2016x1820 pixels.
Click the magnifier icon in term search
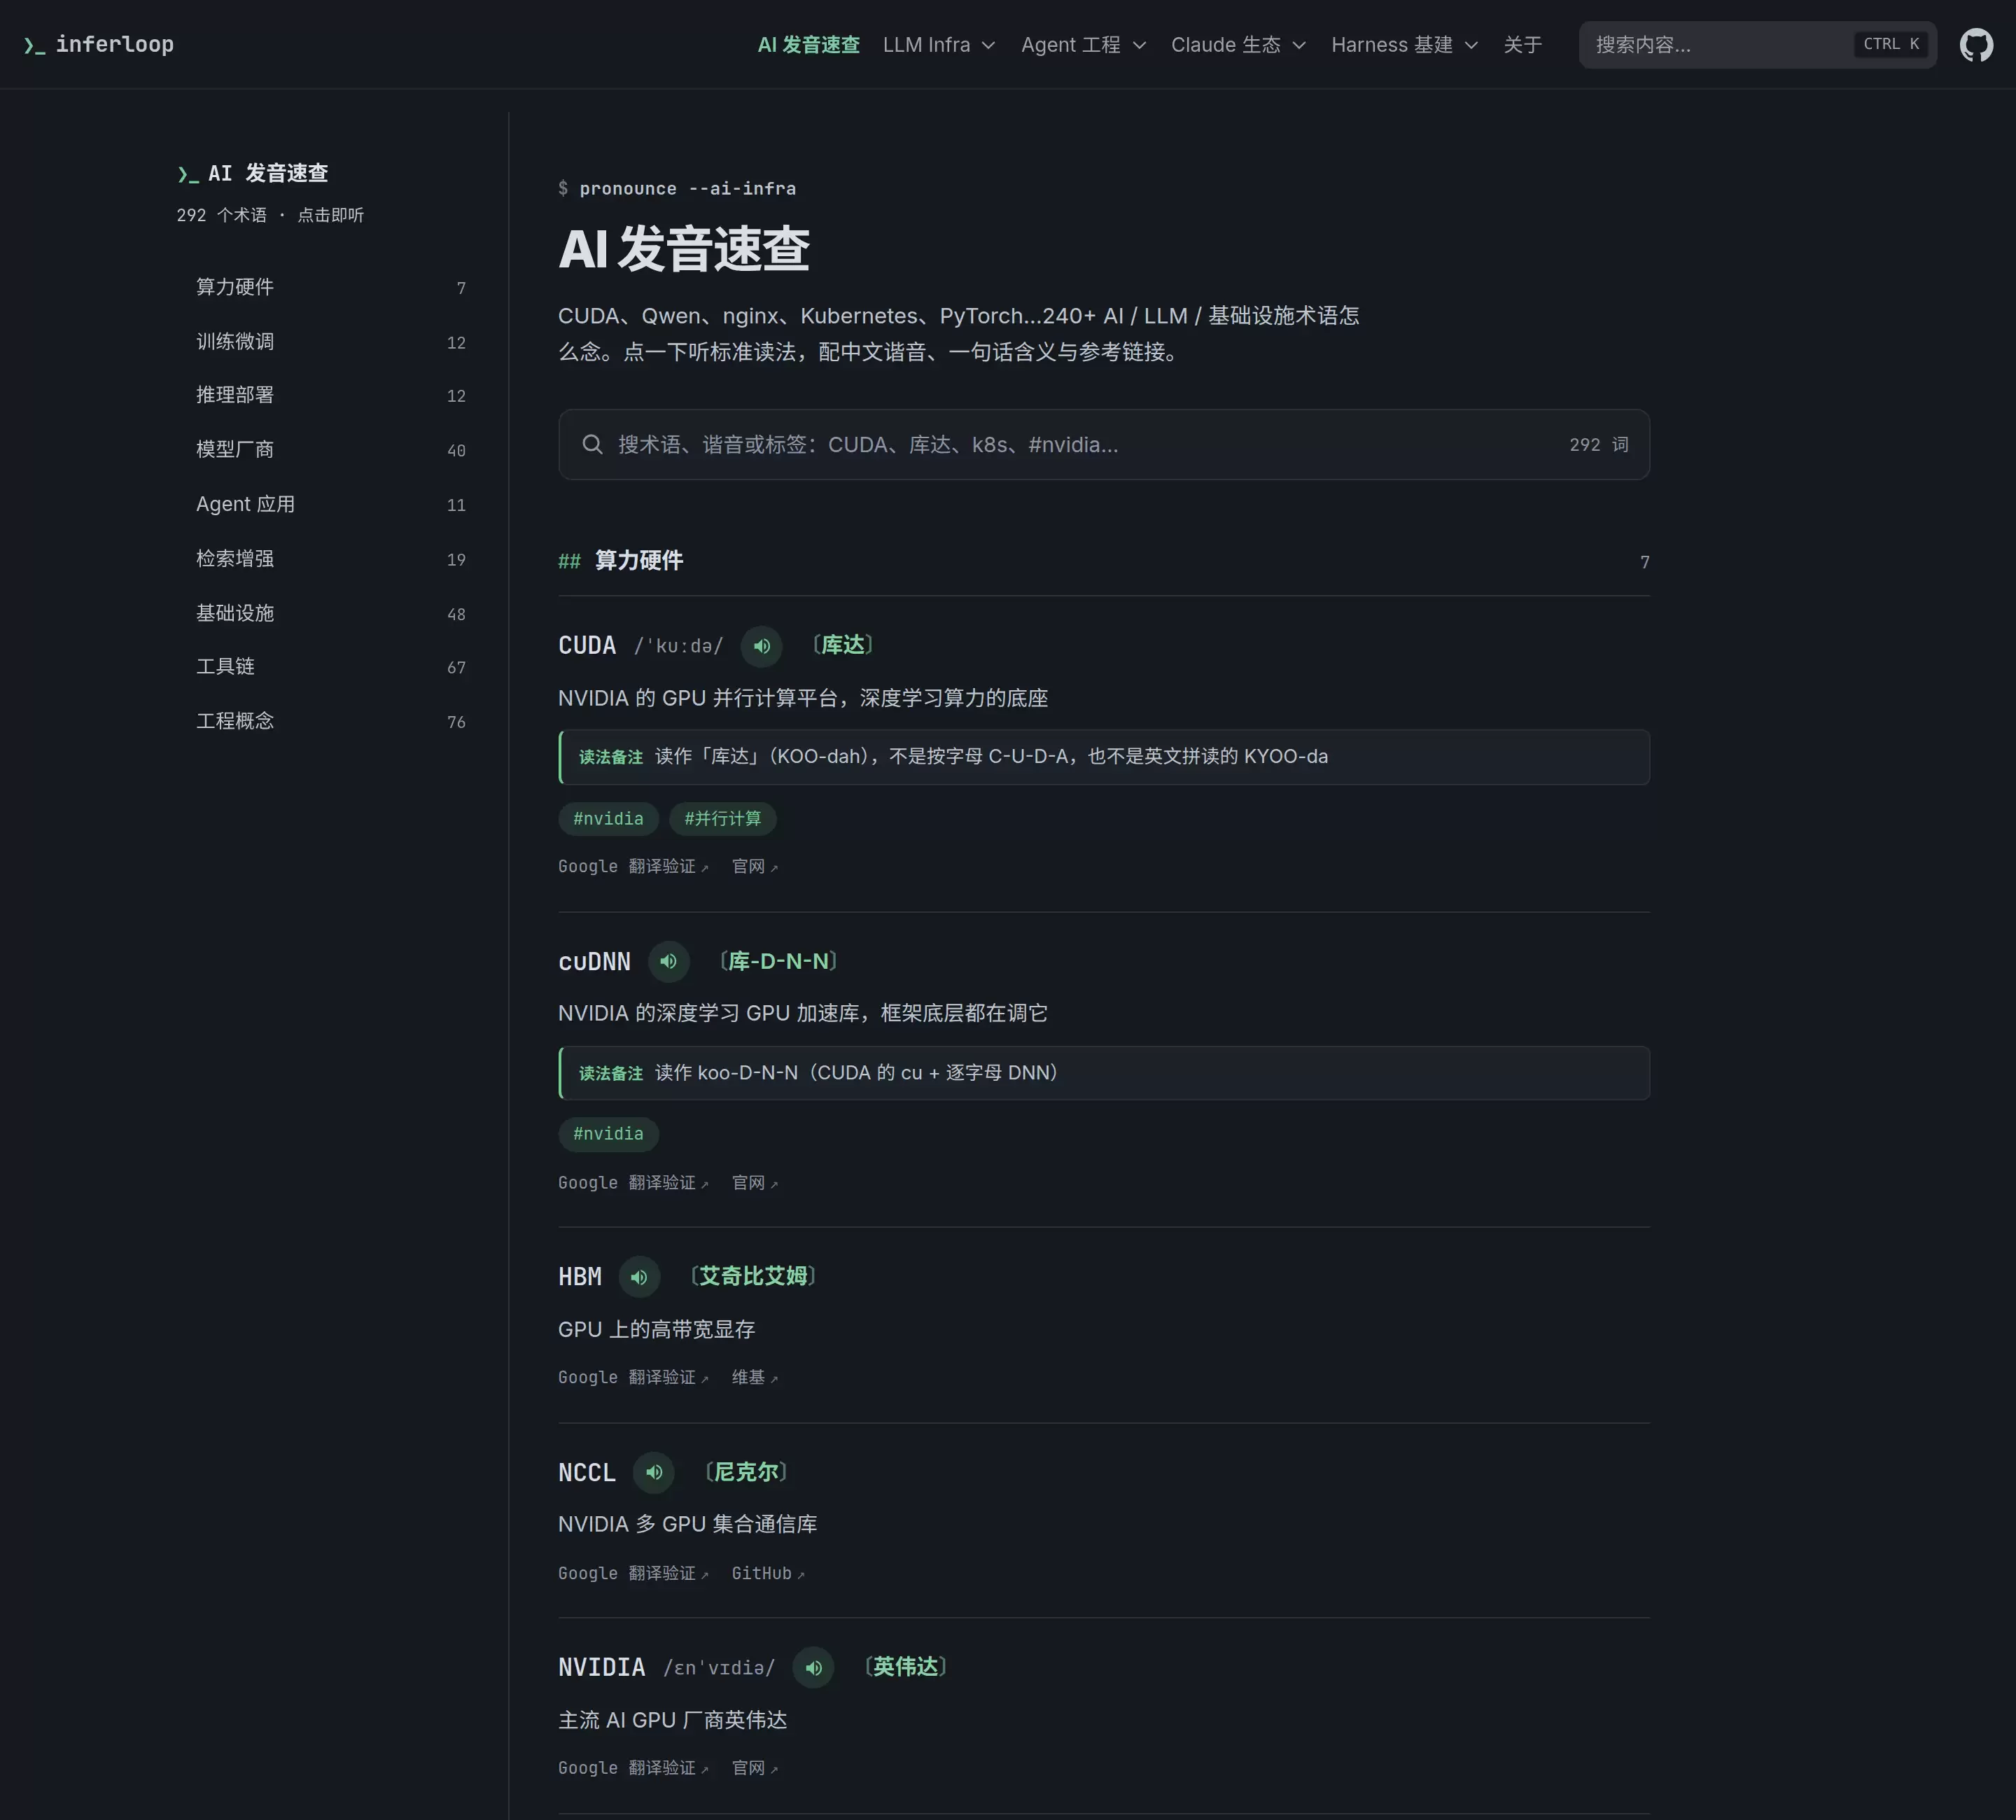pyautogui.click(x=592, y=445)
